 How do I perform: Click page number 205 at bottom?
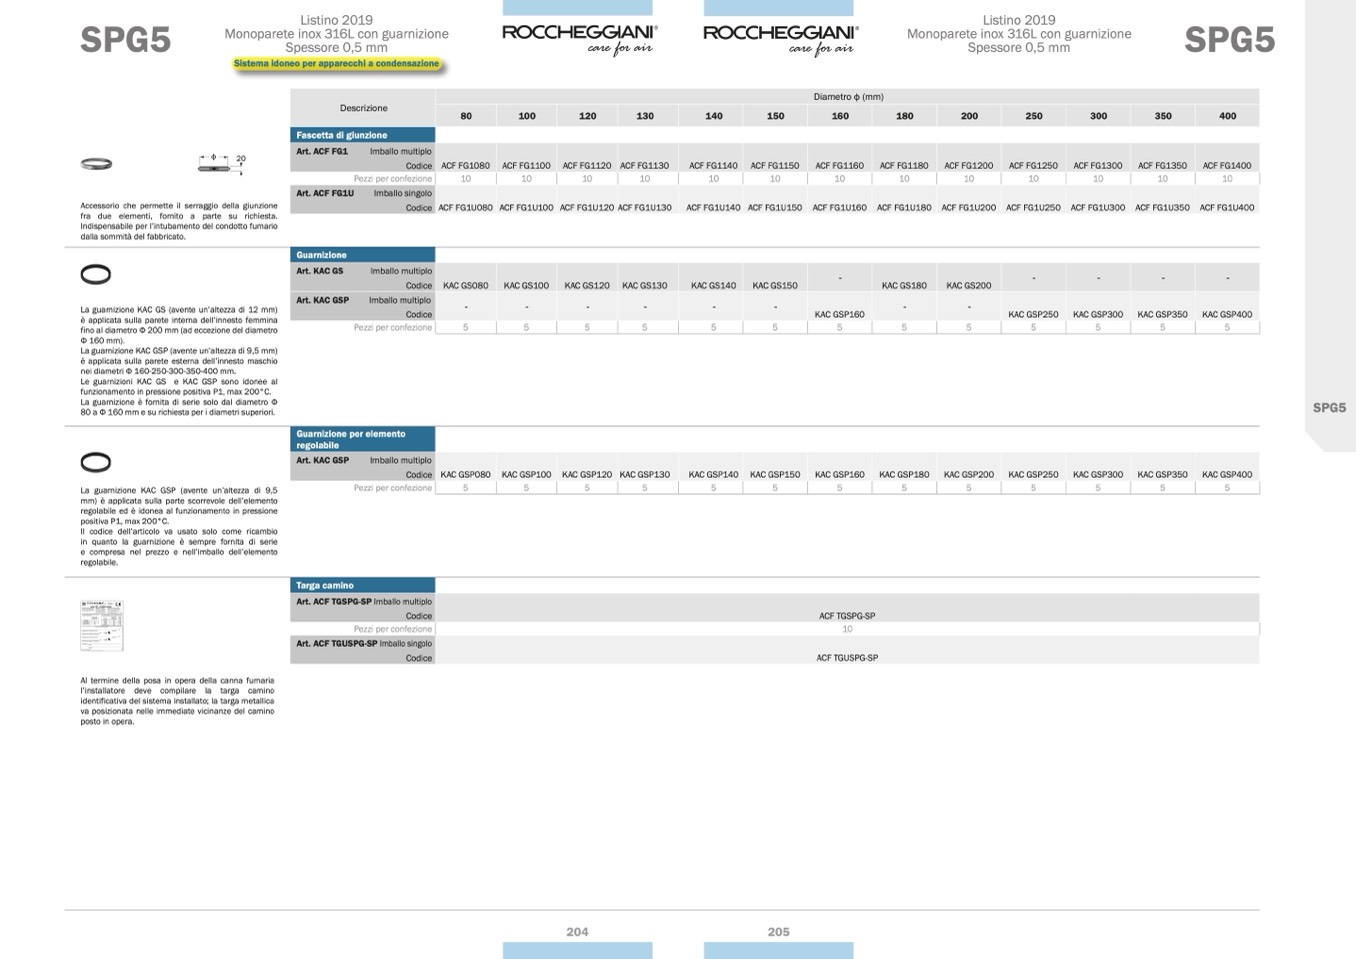point(778,932)
